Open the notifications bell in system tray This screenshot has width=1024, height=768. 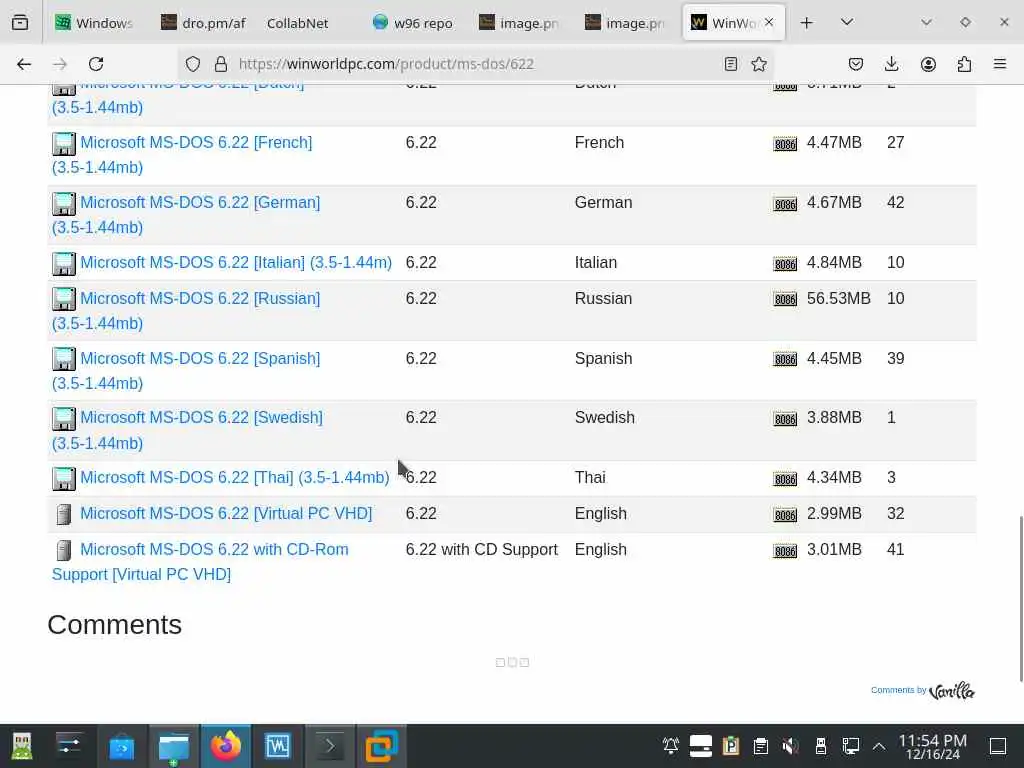[671, 746]
